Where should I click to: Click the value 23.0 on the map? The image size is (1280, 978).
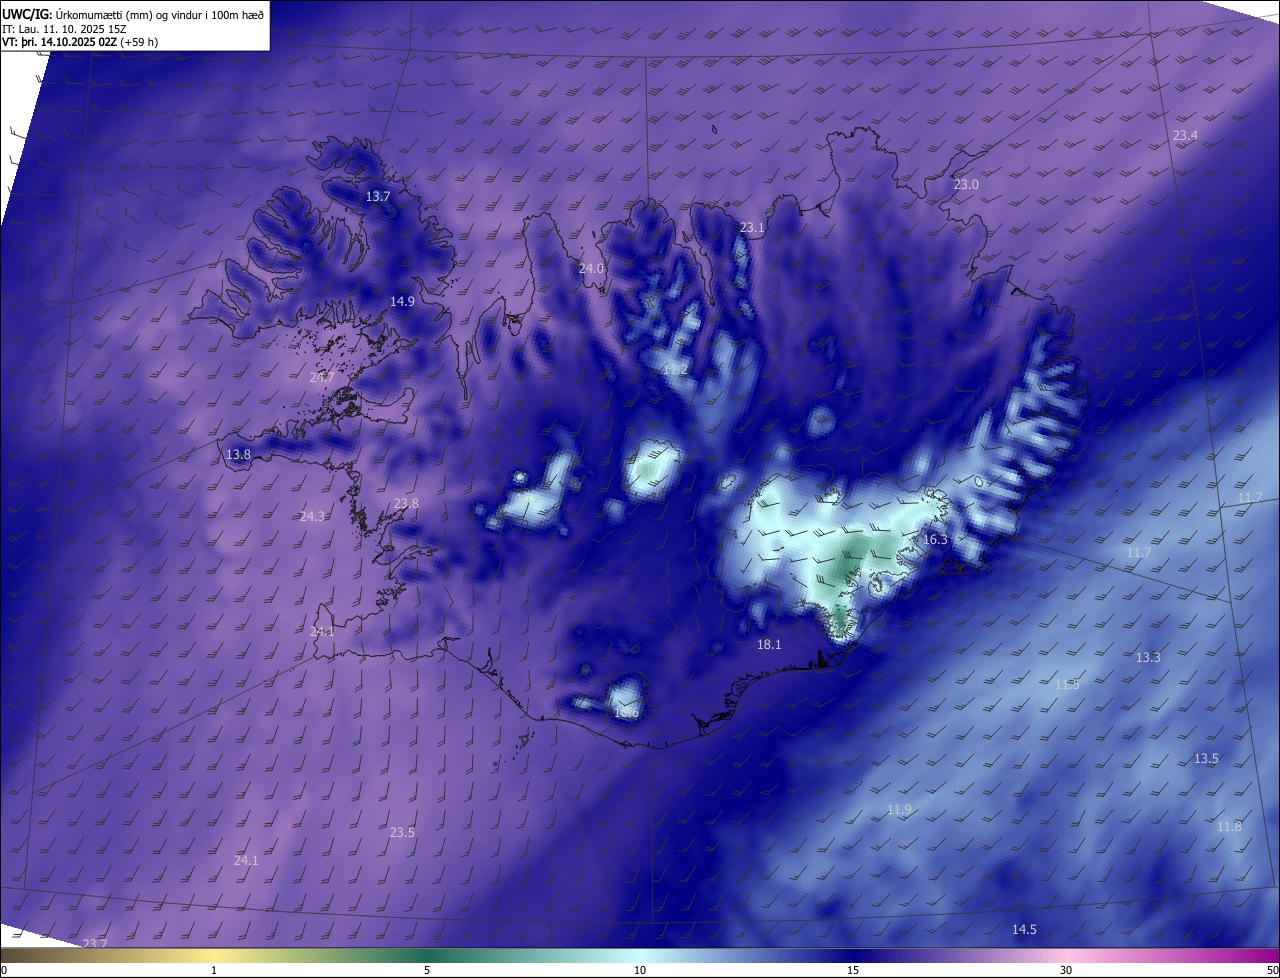[x=966, y=185]
